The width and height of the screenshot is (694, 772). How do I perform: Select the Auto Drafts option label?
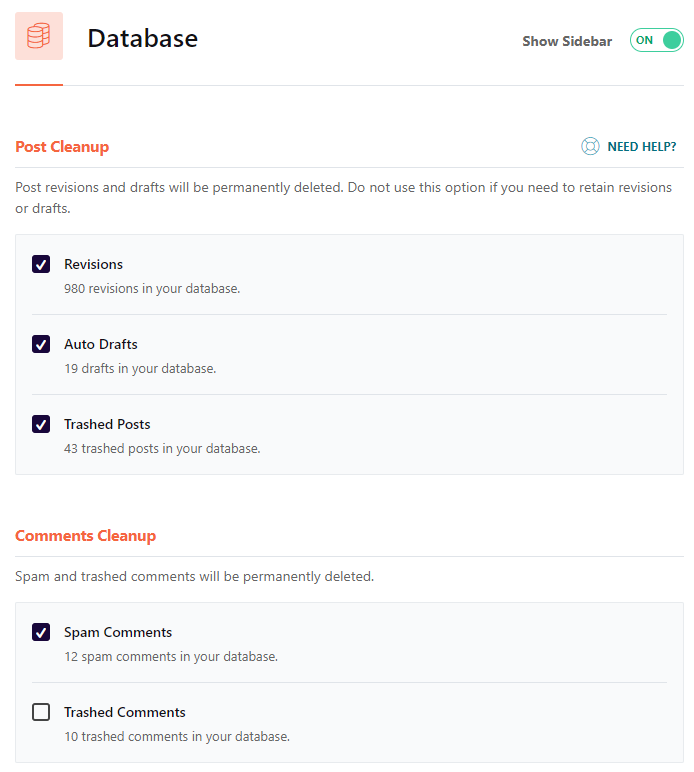pyautogui.click(x=101, y=344)
